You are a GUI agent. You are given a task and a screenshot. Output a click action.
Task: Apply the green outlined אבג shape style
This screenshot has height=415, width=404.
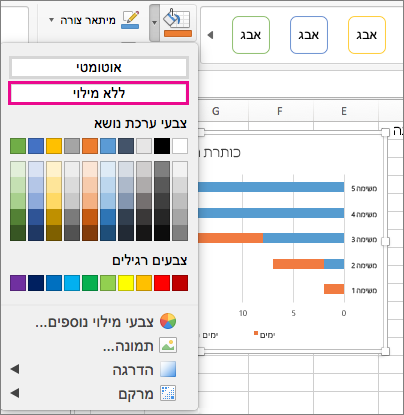251,35
